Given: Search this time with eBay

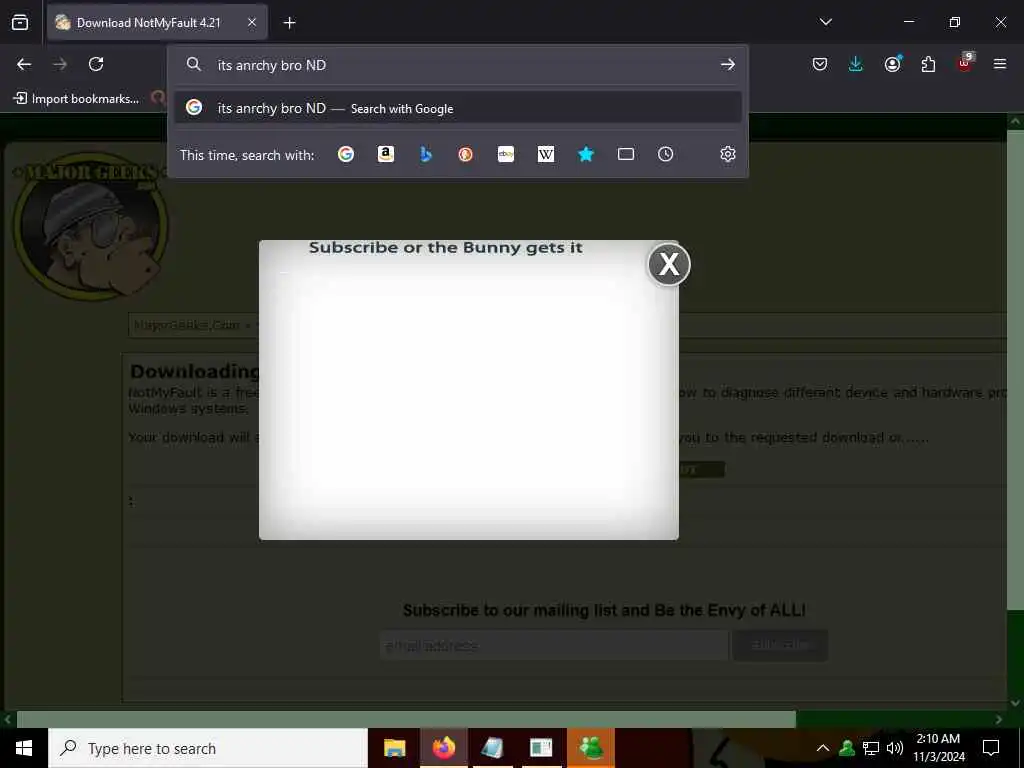Looking at the screenshot, I should tap(505, 154).
